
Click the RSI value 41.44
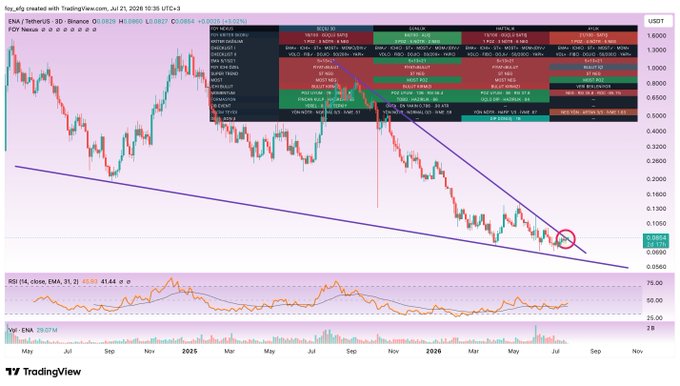108,281
